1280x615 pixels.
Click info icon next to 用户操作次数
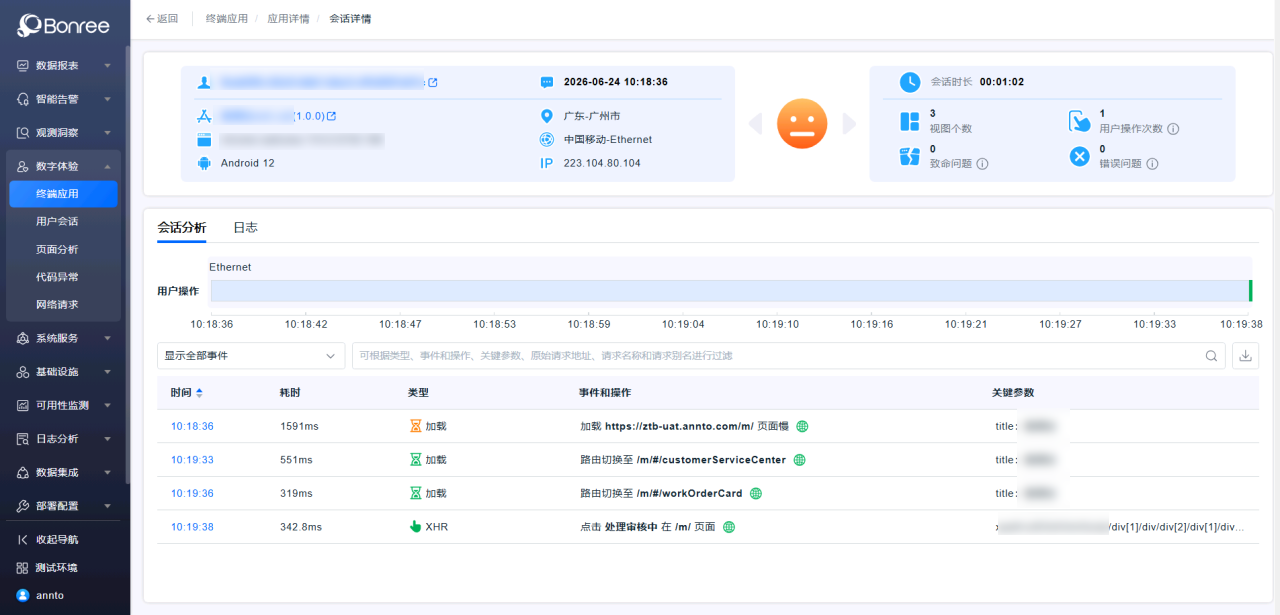click(1173, 129)
